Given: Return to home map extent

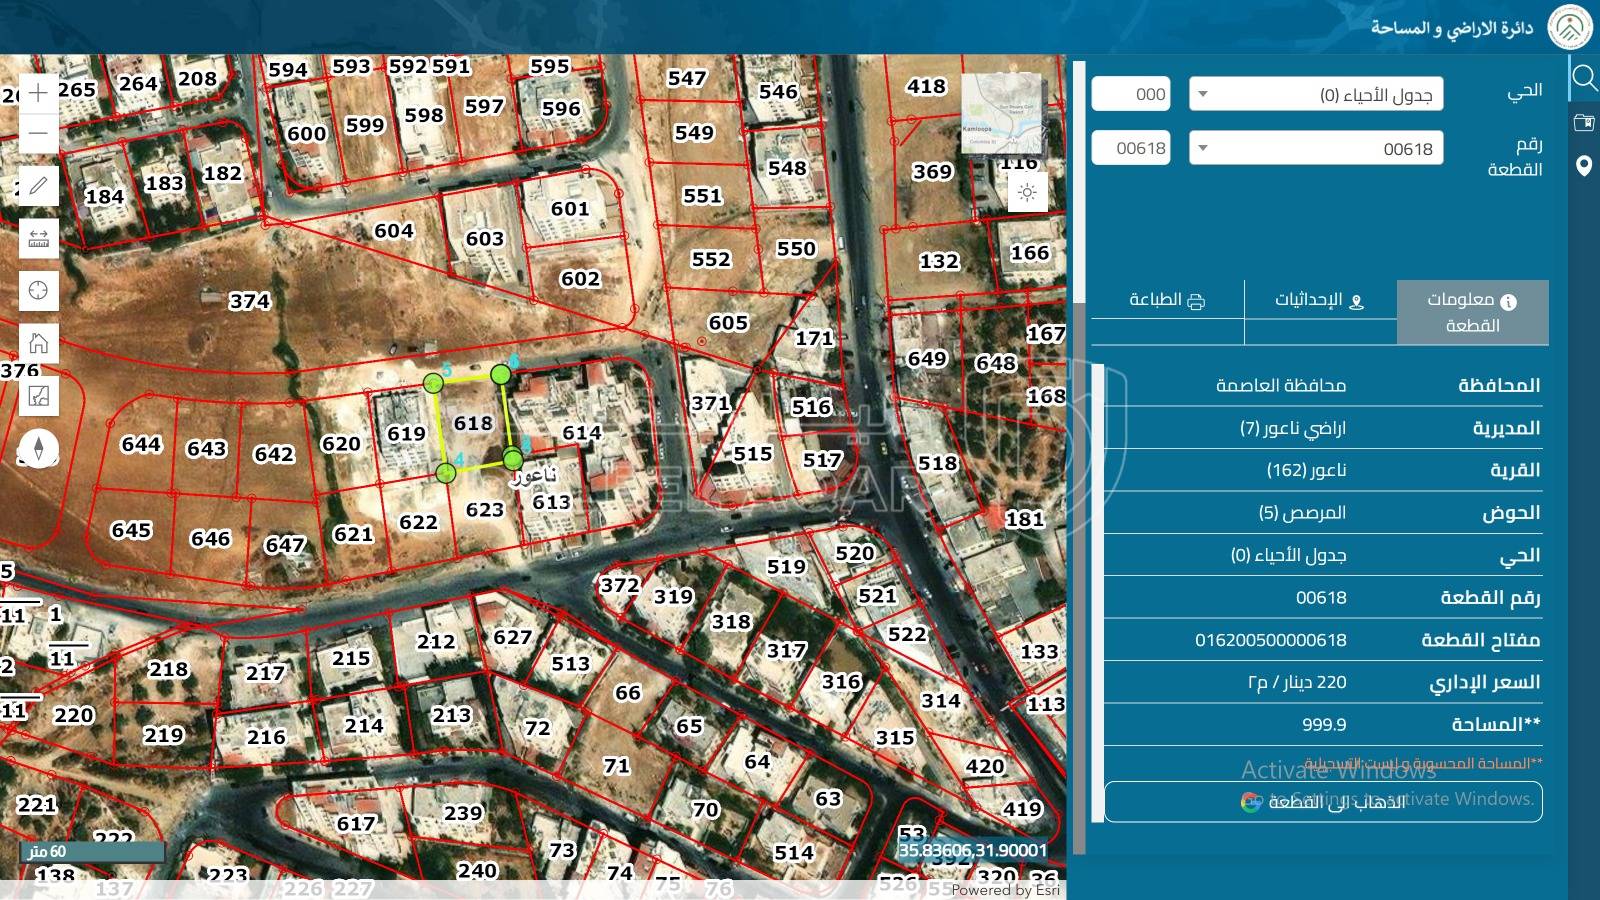Looking at the screenshot, I should [x=38, y=343].
